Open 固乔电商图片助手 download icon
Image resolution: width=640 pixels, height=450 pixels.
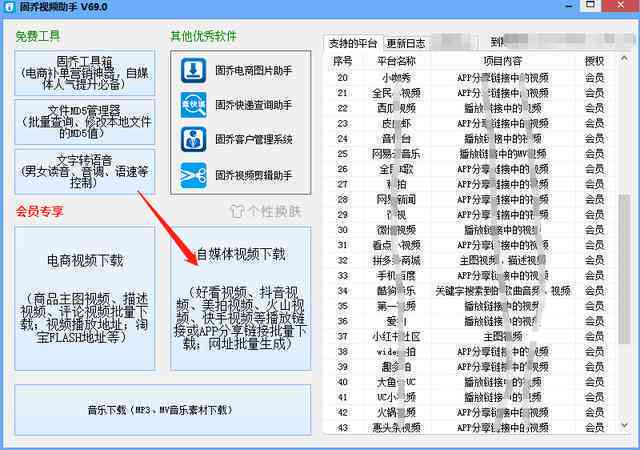(193, 70)
